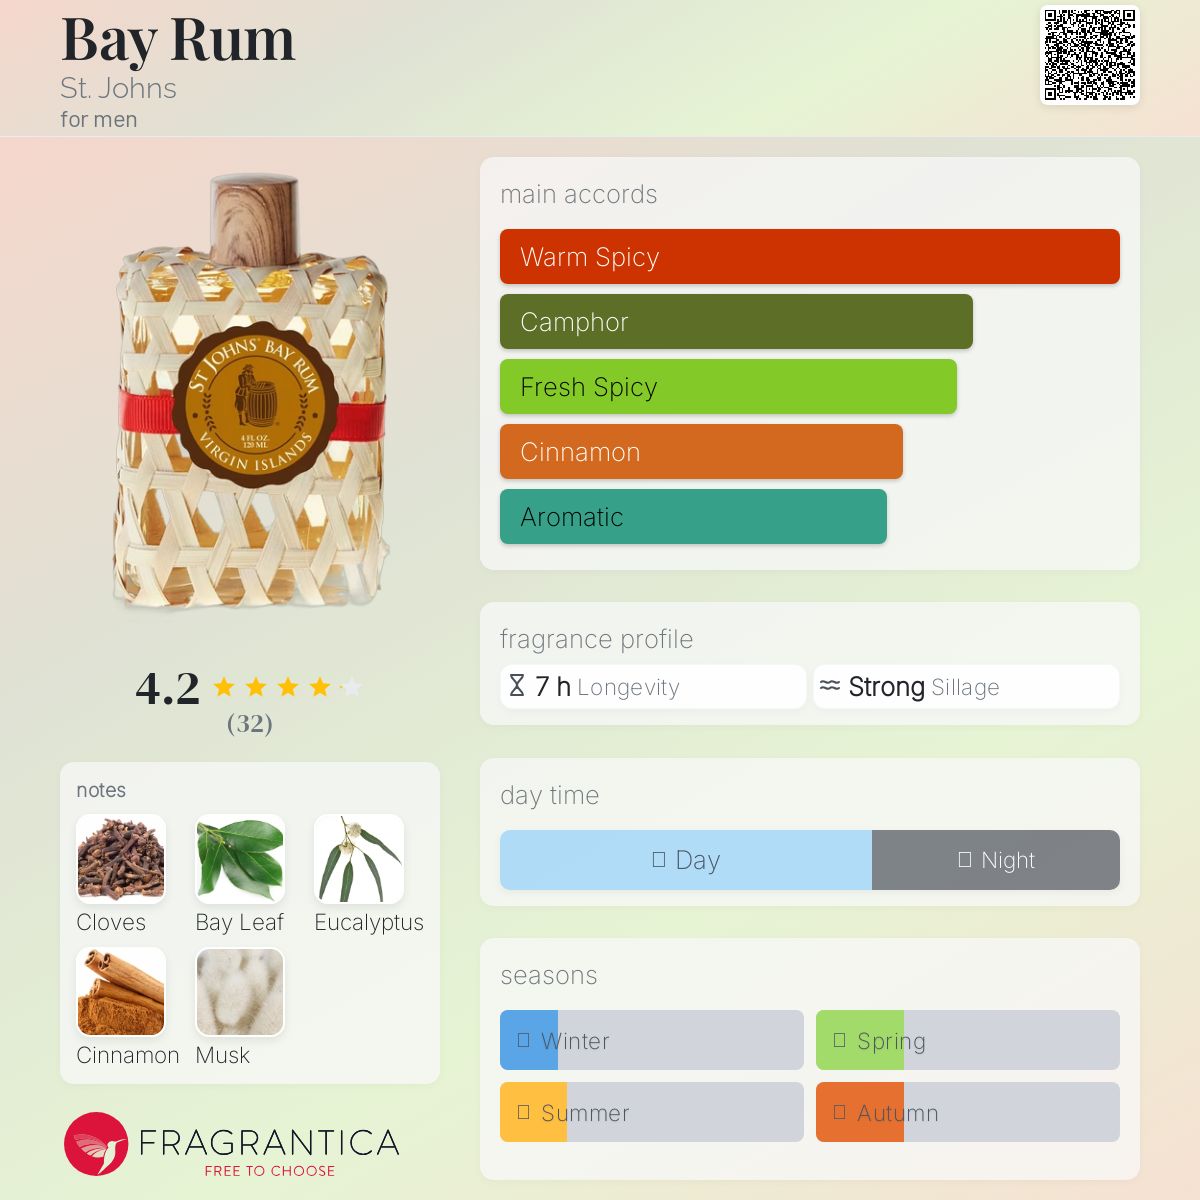The width and height of the screenshot is (1200, 1200).
Task: Click the wave Sillage icon
Action: [830, 686]
